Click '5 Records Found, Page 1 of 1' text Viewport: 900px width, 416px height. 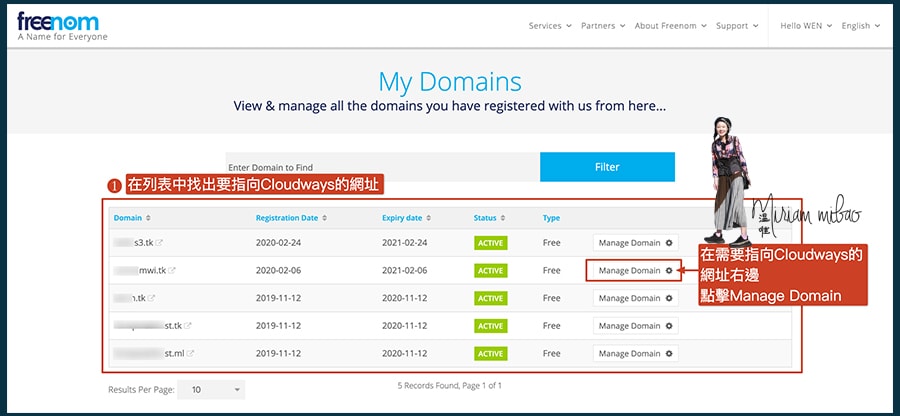(449, 386)
